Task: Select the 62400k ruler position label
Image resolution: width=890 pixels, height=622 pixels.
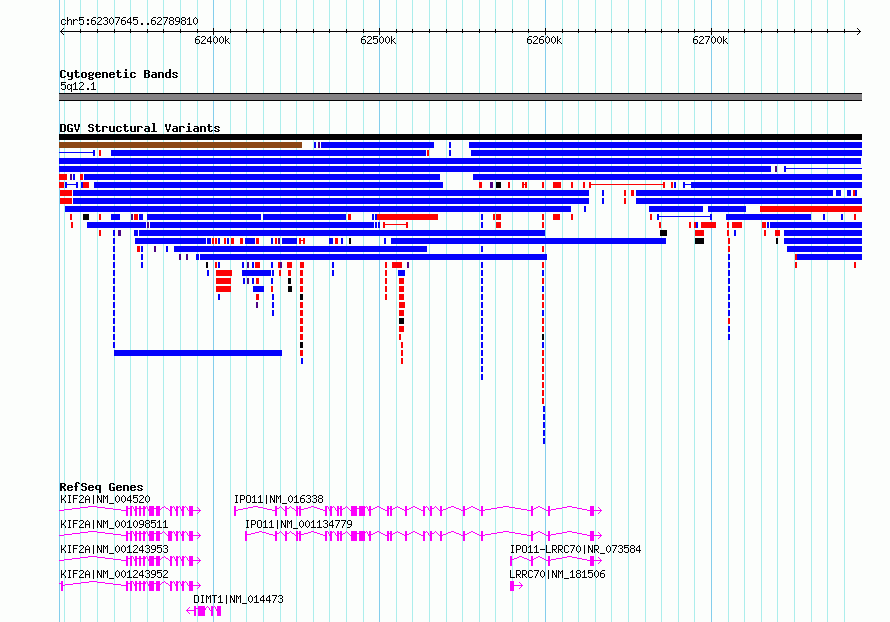Action: click(x=212, y=40)
